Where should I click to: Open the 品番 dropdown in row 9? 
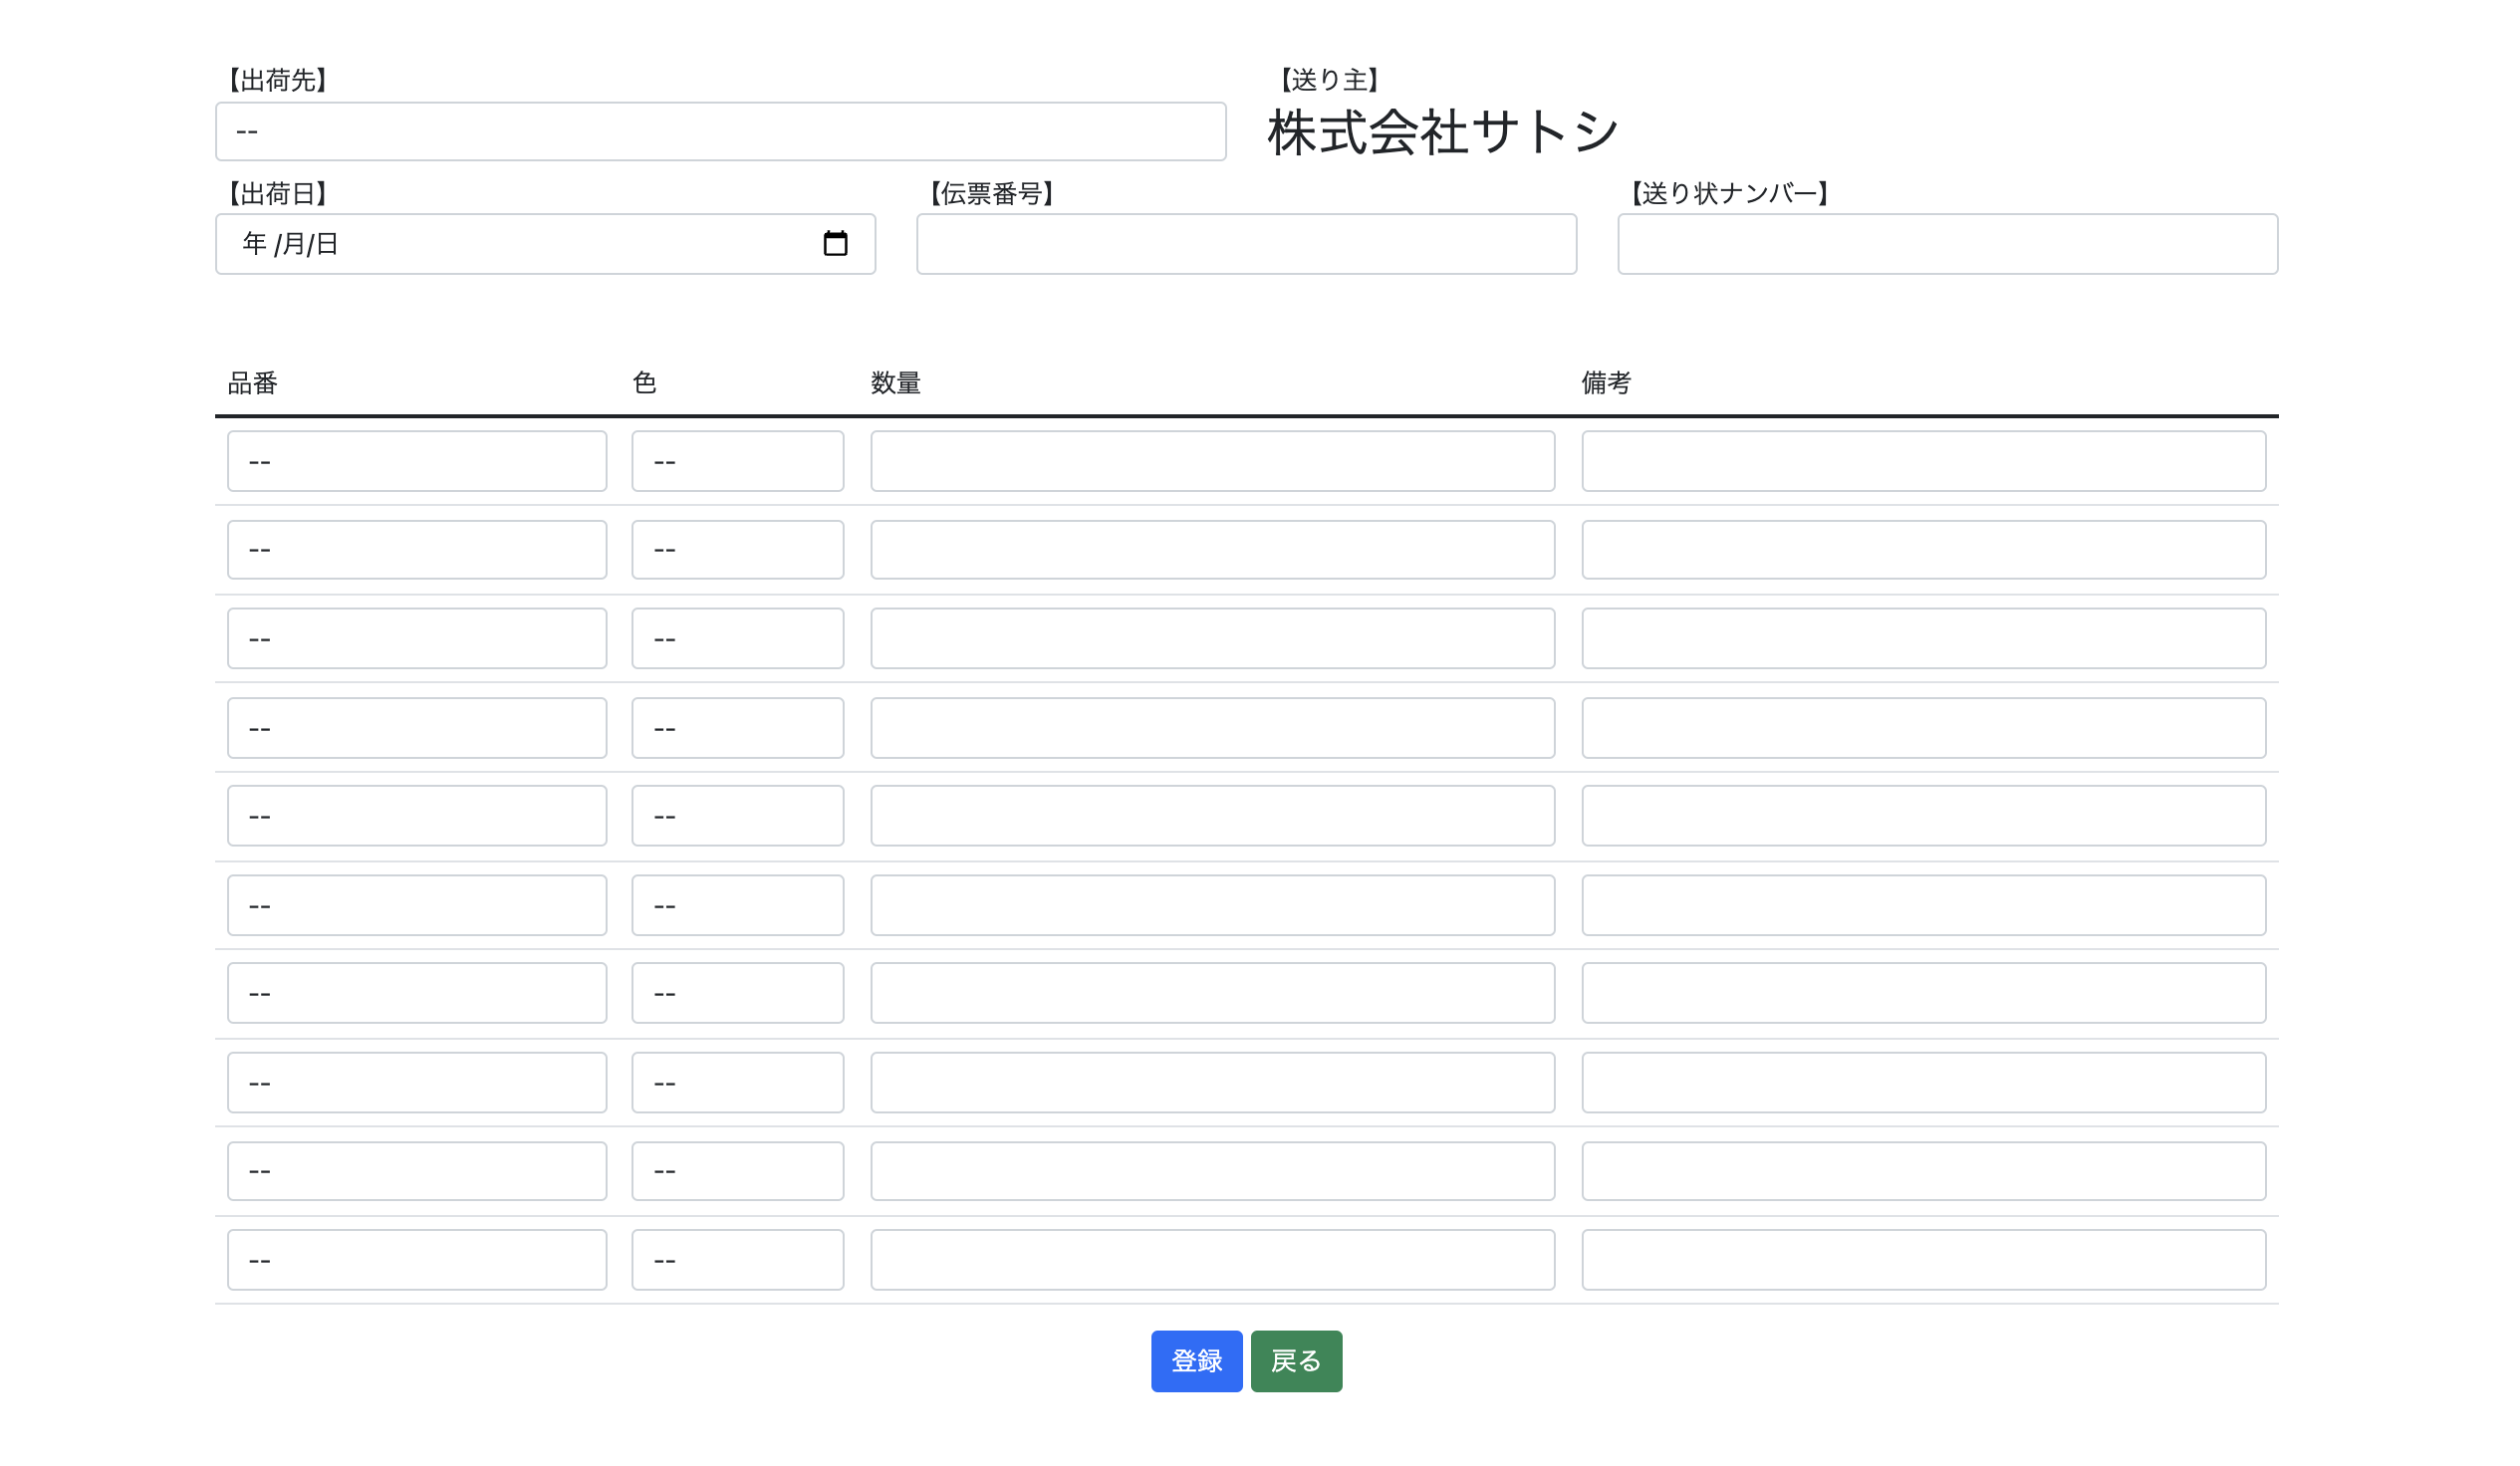(x=417, y=1171)
